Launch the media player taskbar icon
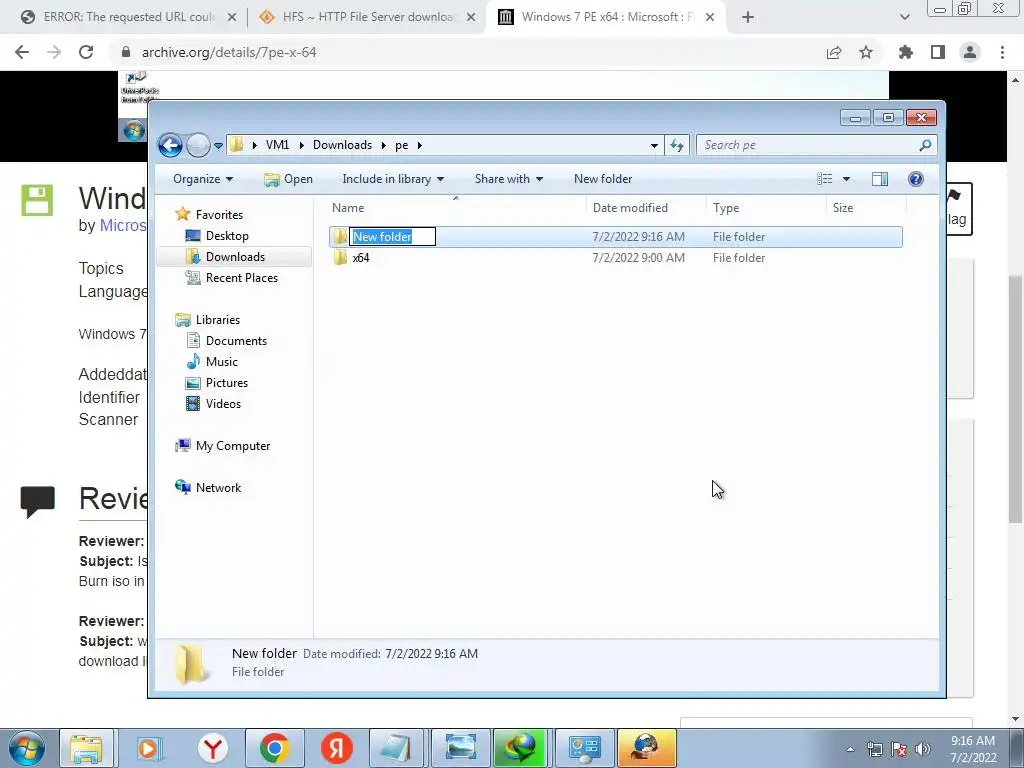 pos(149,748)
